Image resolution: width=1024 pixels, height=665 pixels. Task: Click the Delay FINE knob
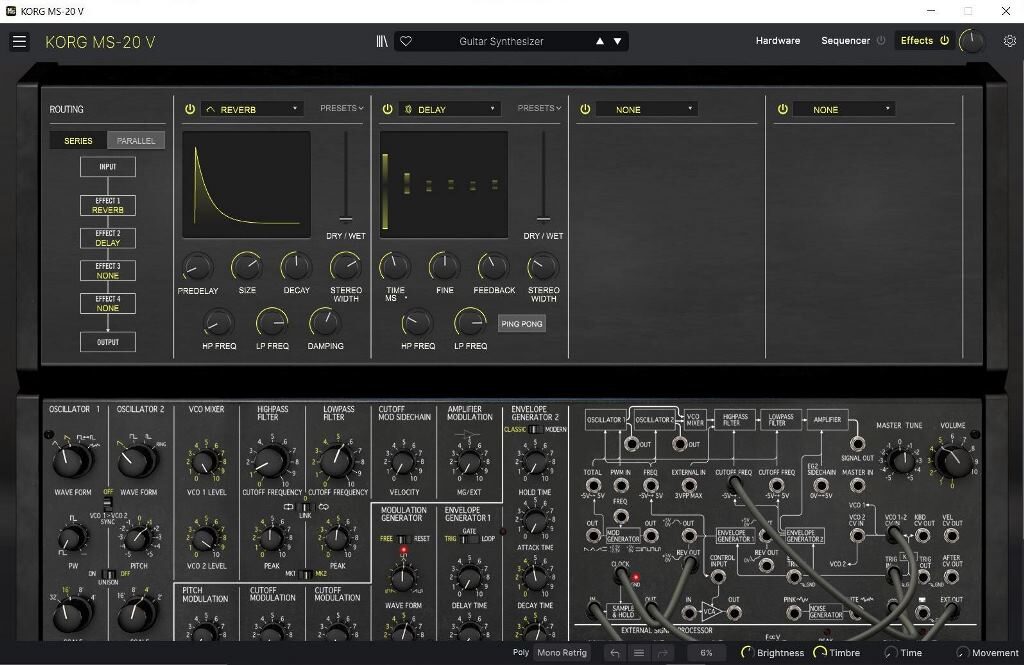pyautogui.click(x=444, y=267)
